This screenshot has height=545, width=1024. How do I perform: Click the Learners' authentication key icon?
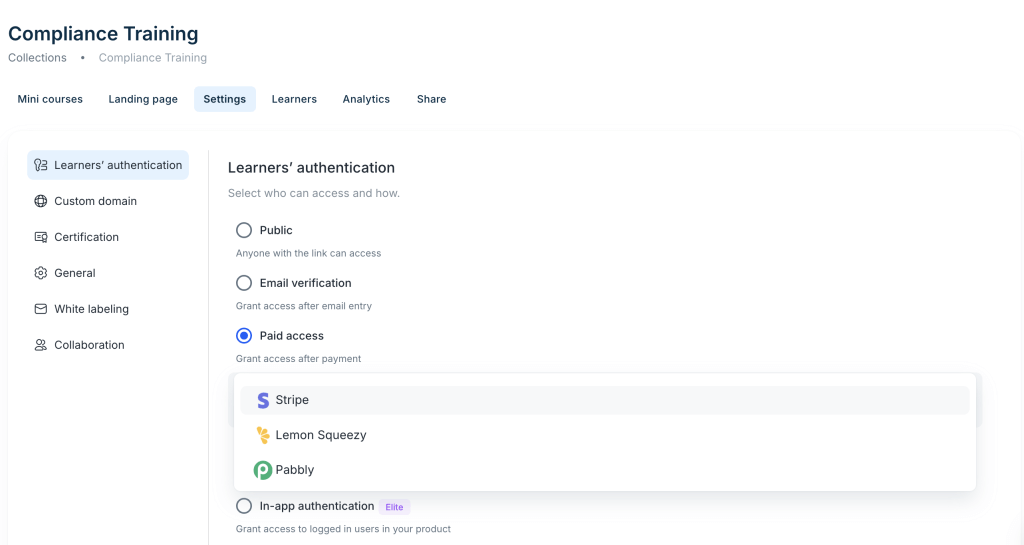(x=41, y=165)
